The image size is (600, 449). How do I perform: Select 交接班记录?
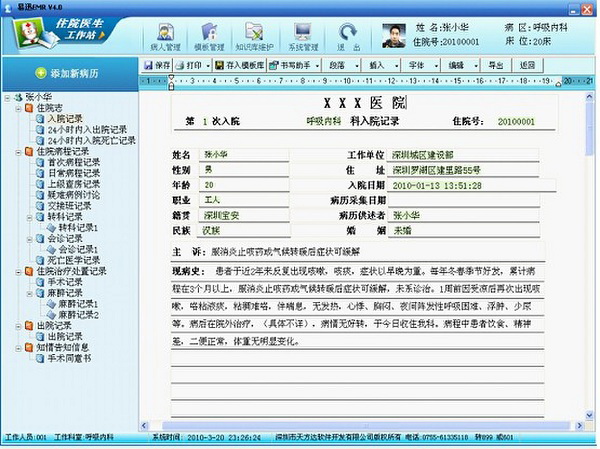tap(69, 206)
